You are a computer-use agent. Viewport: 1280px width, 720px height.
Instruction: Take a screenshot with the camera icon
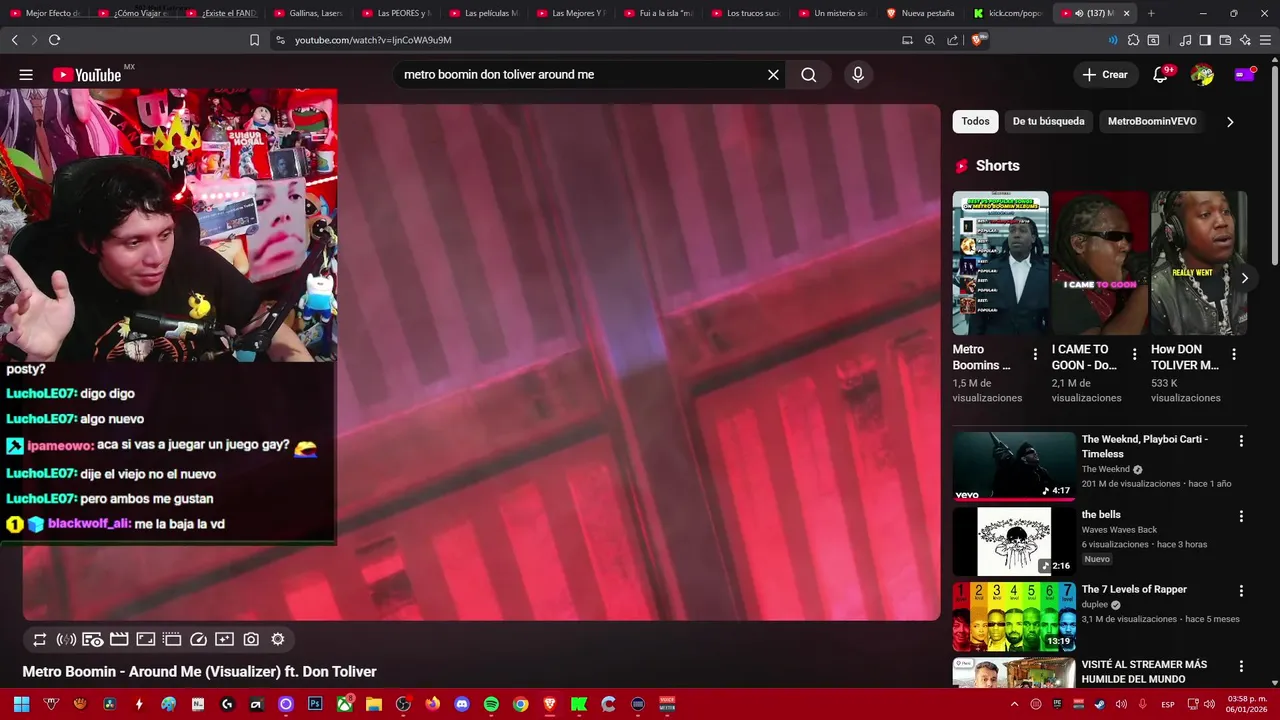251,639
